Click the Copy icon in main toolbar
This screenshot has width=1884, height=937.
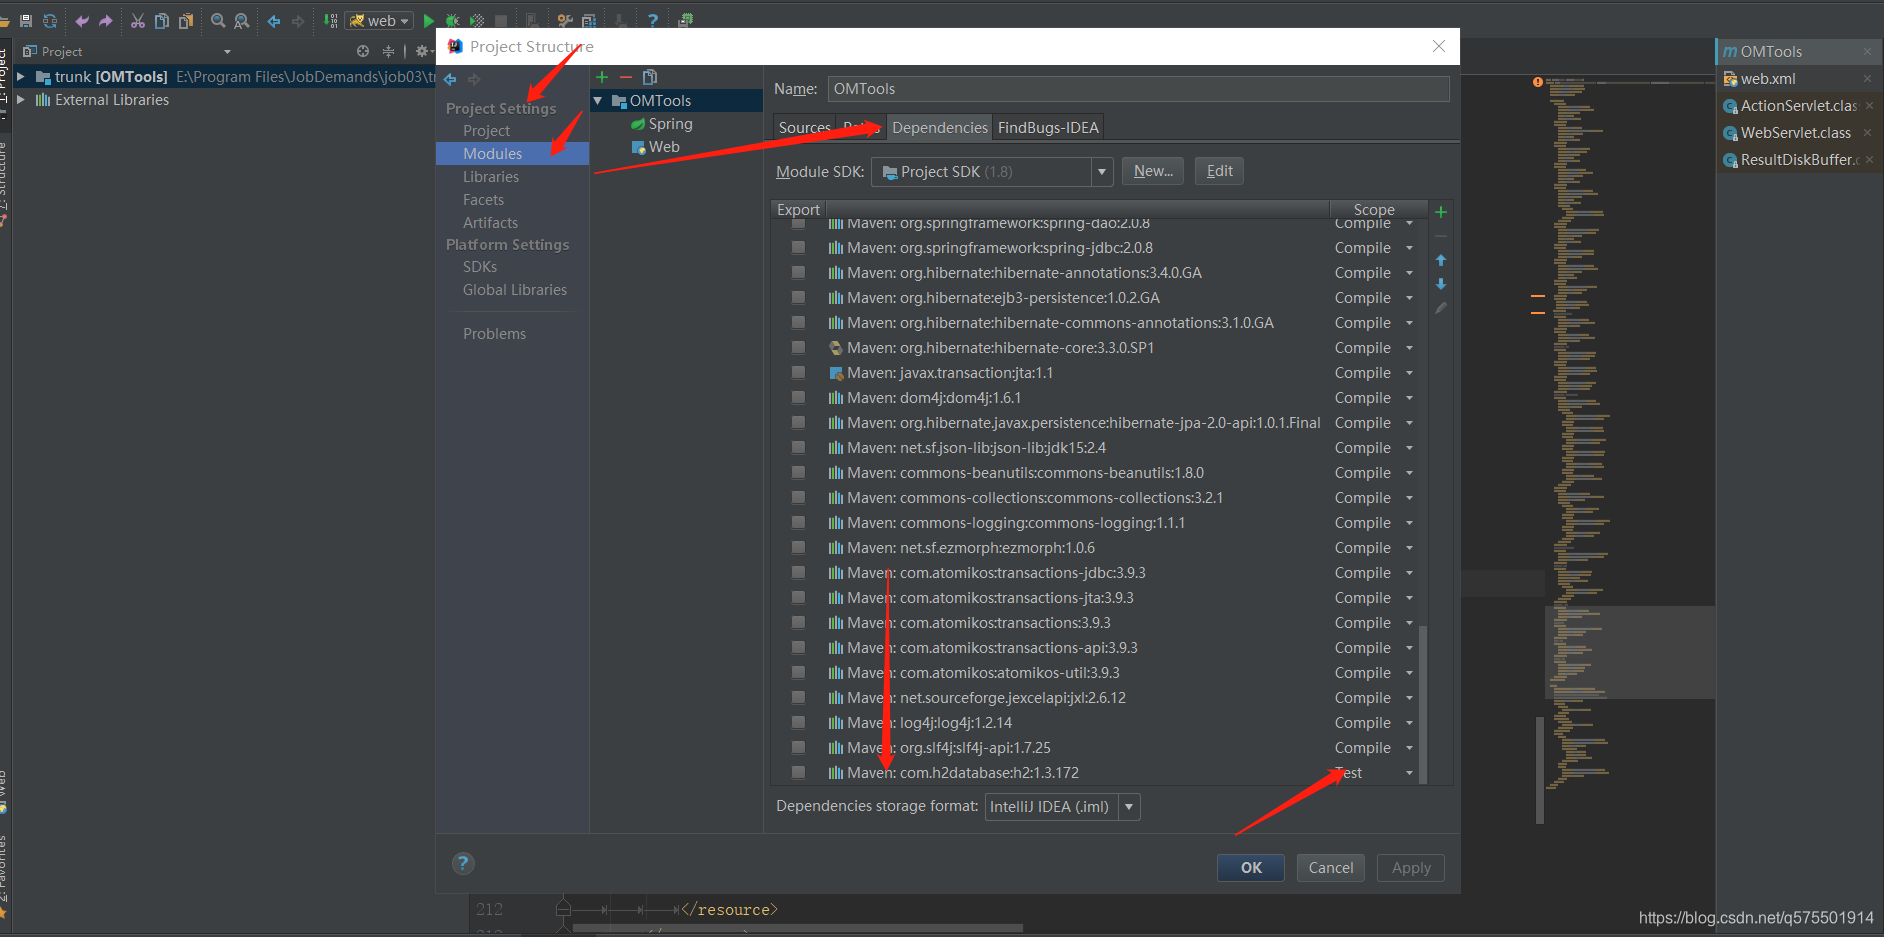(x=162, y=20)
